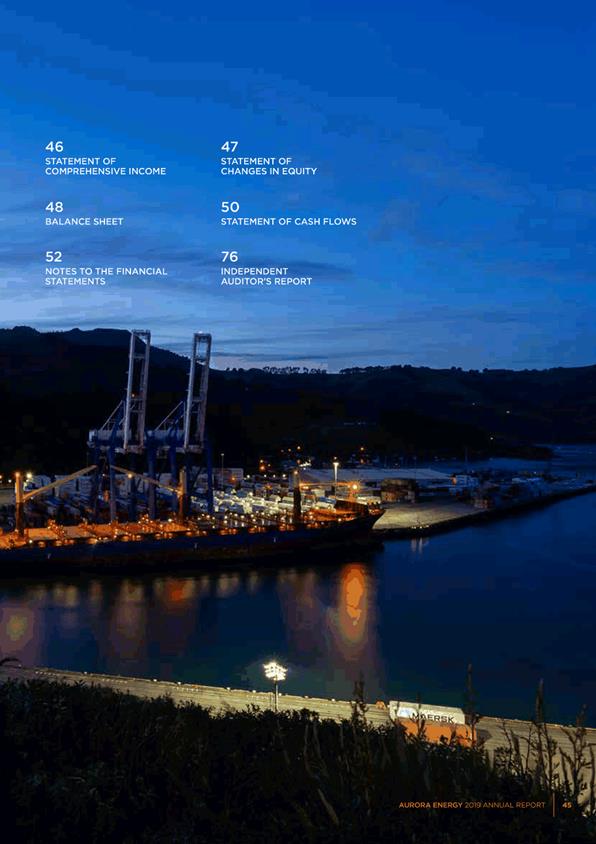Open the Independent Auditor's Report entry
Viewport: 596px width, 844px height.
[x=267, y=276]
